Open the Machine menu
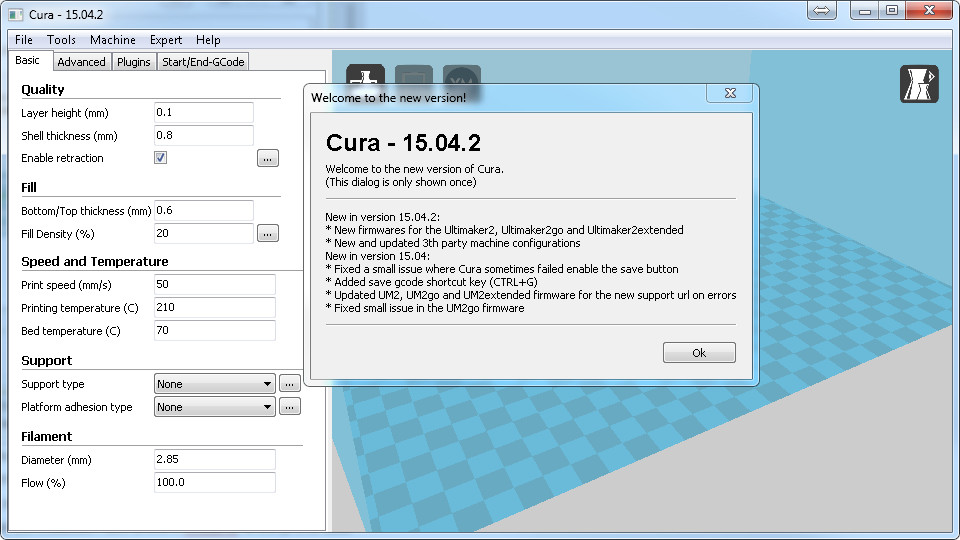The height and width of the screenshot is (540, 960). [x=113, y=40]
